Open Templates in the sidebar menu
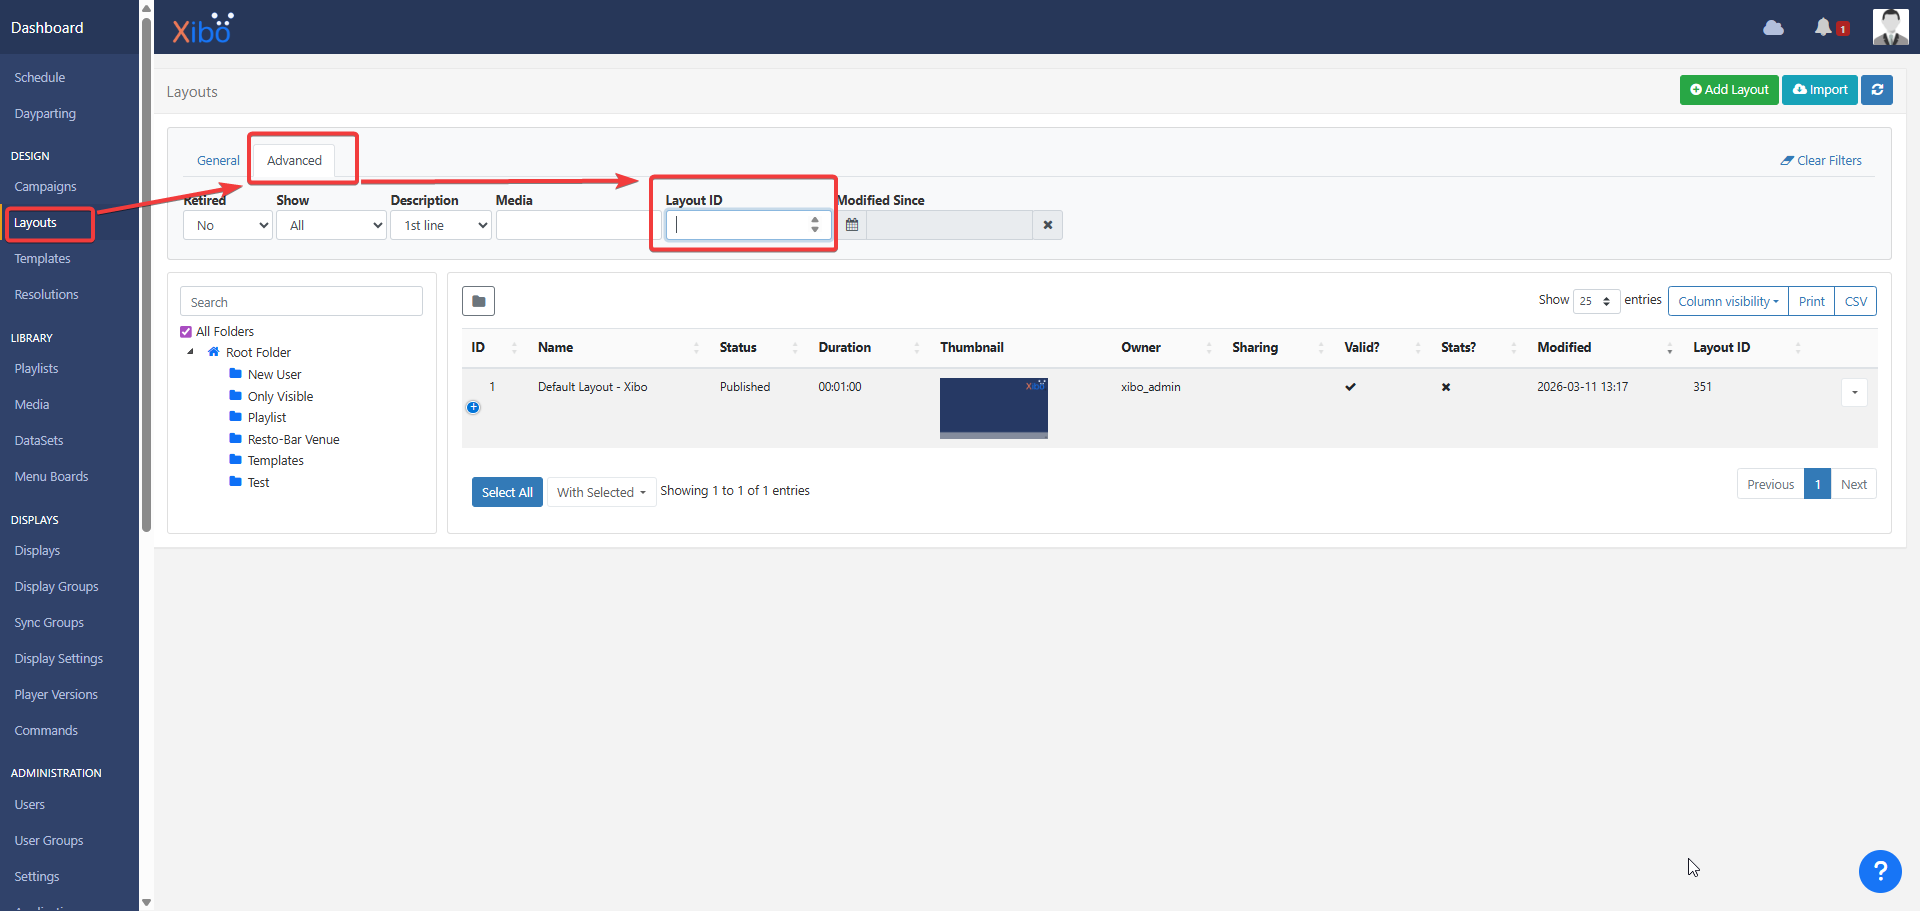This screenshot has height=911, width=1920. (42, 258)
